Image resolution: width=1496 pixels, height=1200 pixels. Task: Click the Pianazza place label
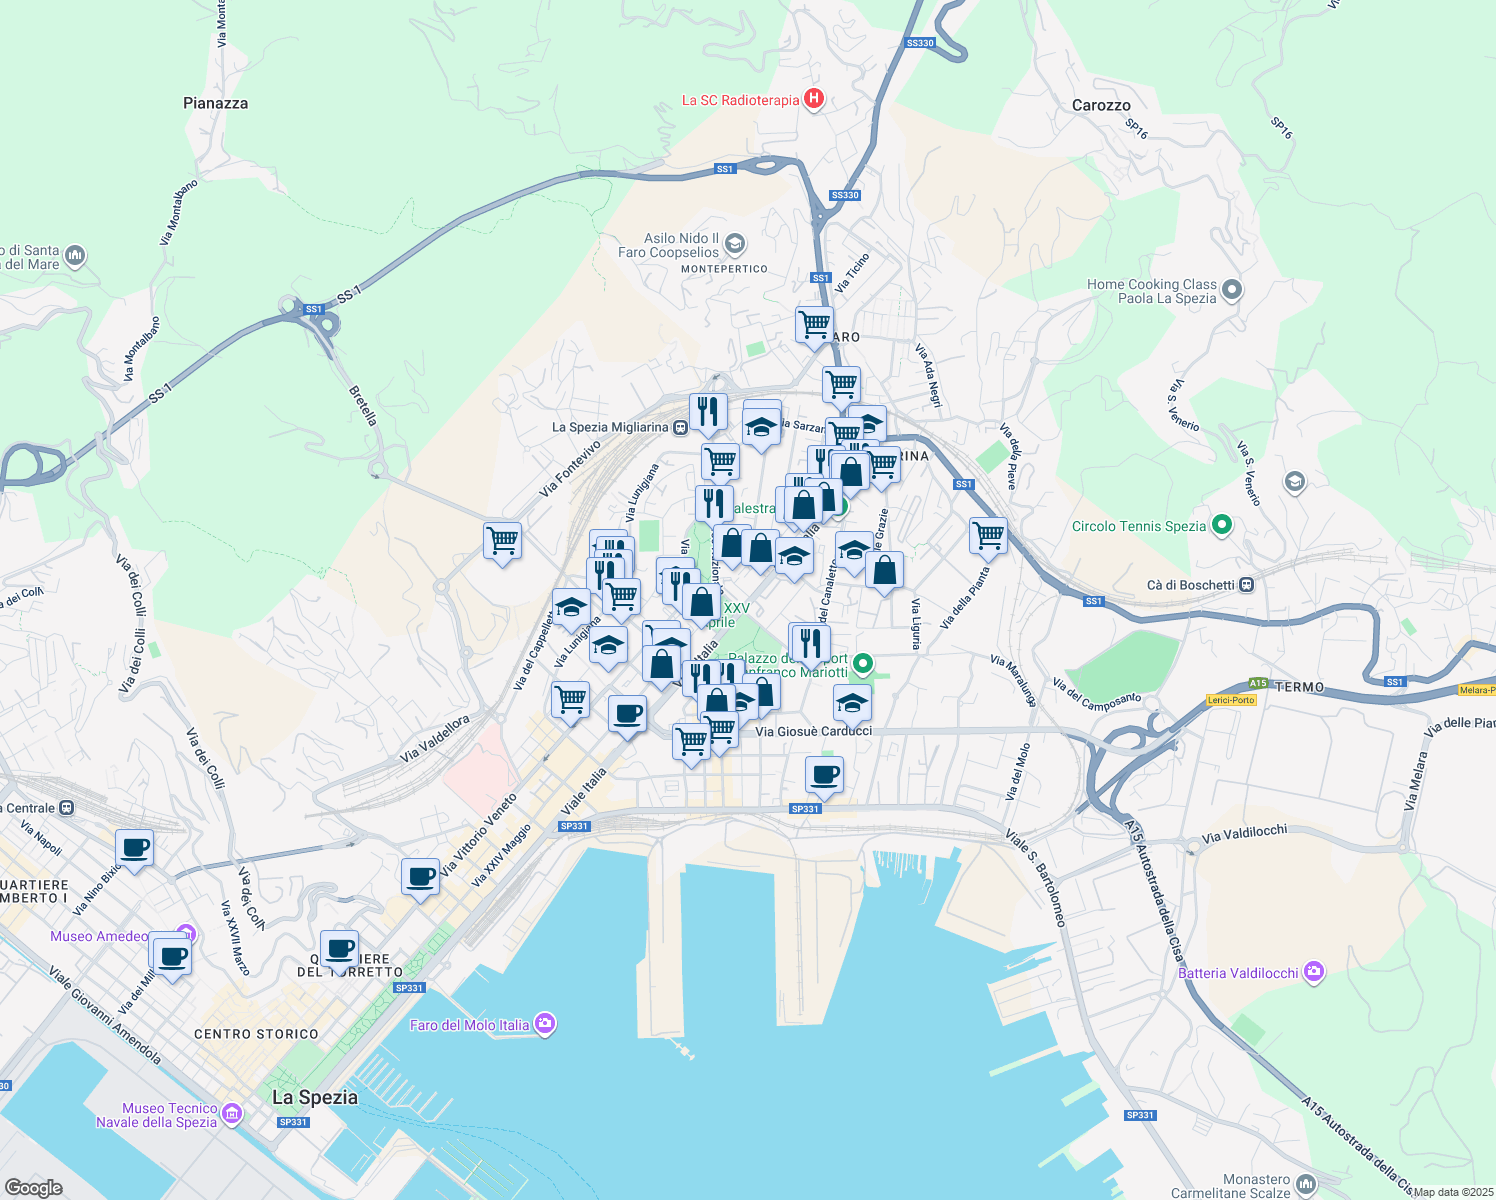point(216,103)
